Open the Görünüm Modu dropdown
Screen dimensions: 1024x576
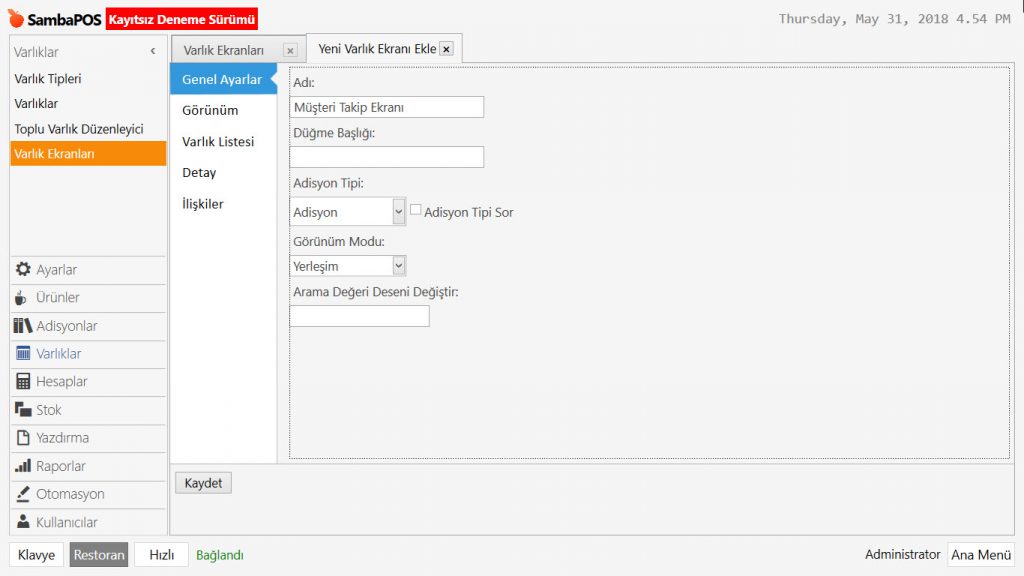point(399,266)
